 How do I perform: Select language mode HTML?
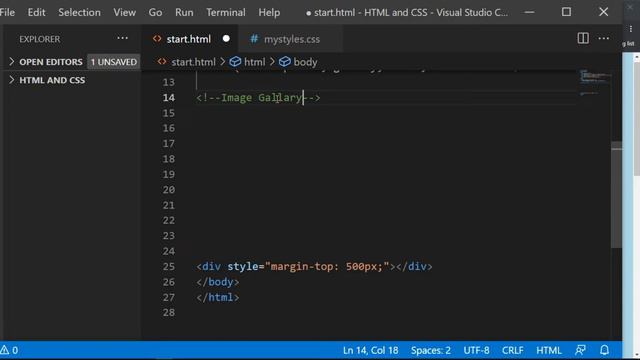pos(549,350)
